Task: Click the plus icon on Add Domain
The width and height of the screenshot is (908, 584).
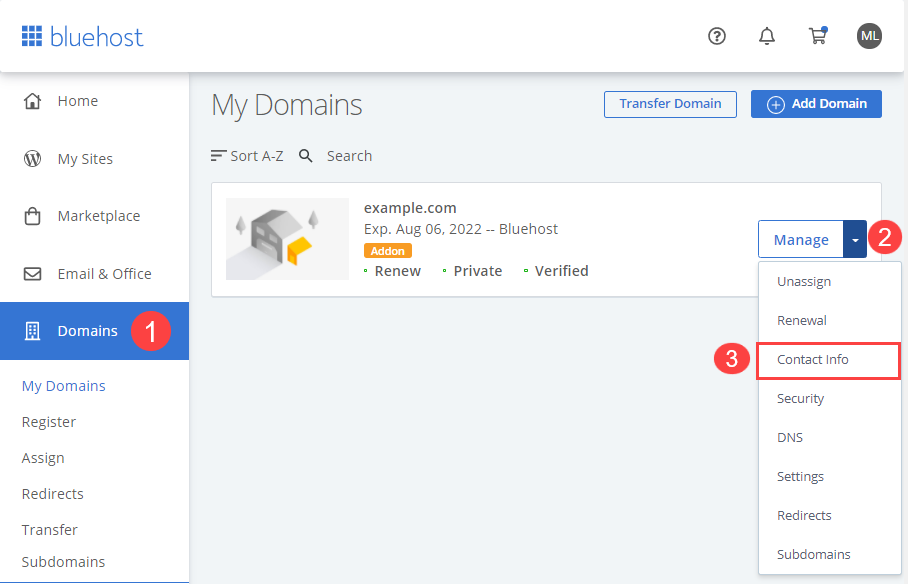Action: pyautogui.click(x=776, y=104)
